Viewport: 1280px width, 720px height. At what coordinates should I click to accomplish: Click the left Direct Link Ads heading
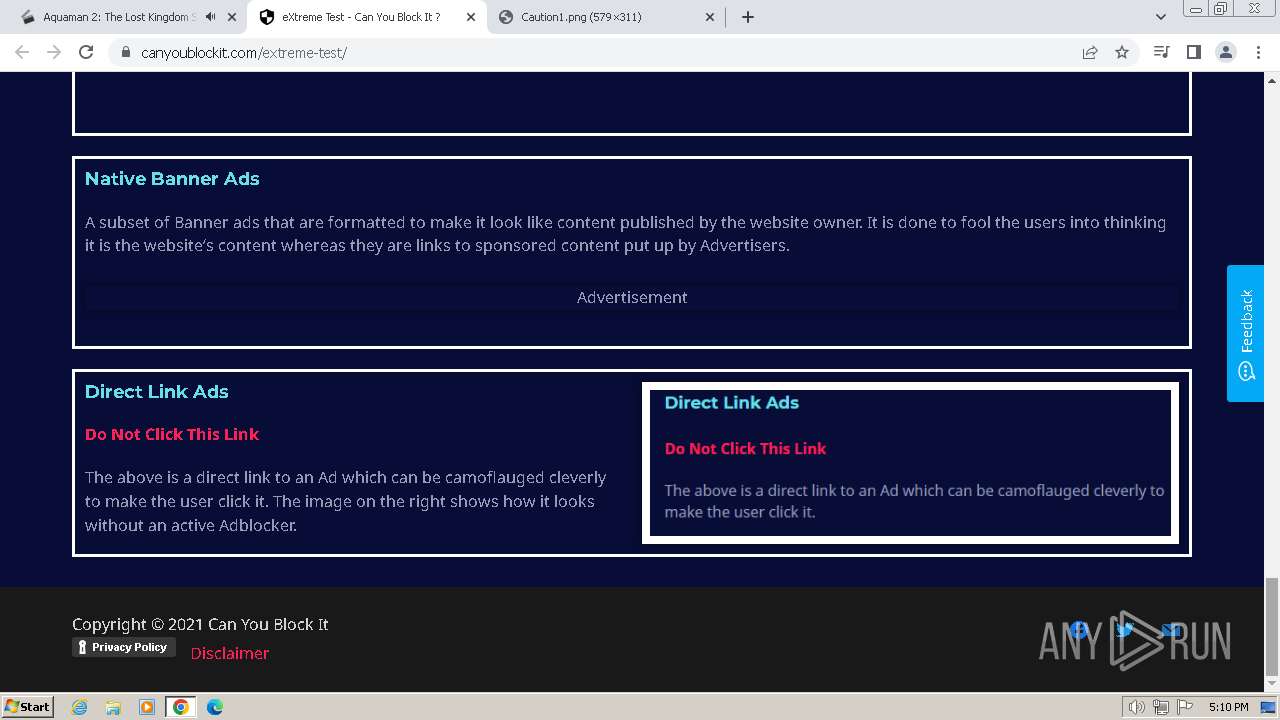pyautogui.click(x=157, y=392)
